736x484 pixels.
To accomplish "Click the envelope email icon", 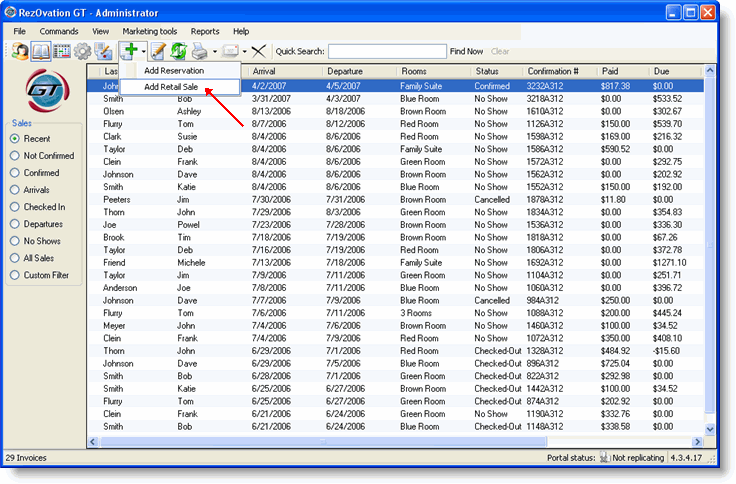I will point(230,51).
